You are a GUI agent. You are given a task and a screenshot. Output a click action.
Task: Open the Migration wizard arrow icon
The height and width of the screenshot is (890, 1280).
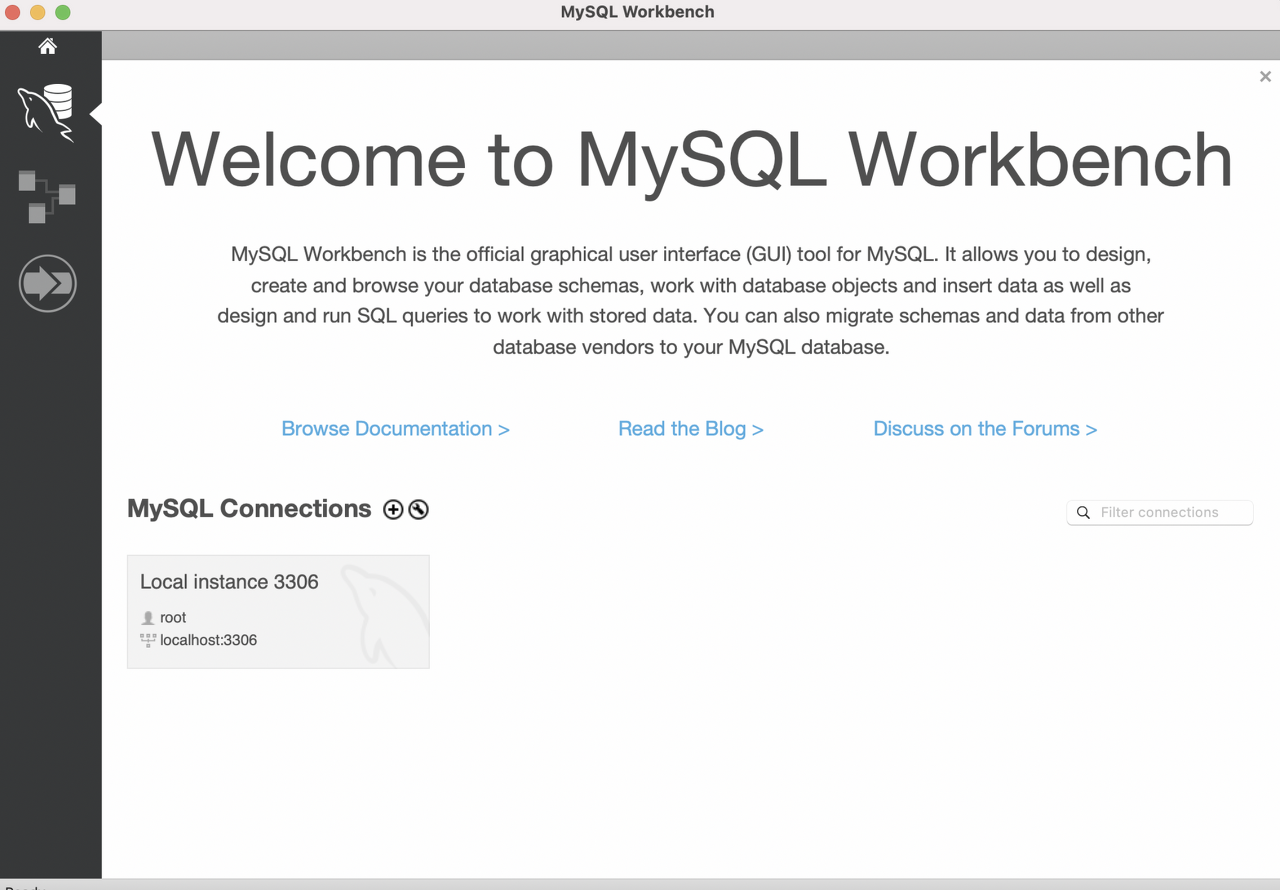point(47,283)
